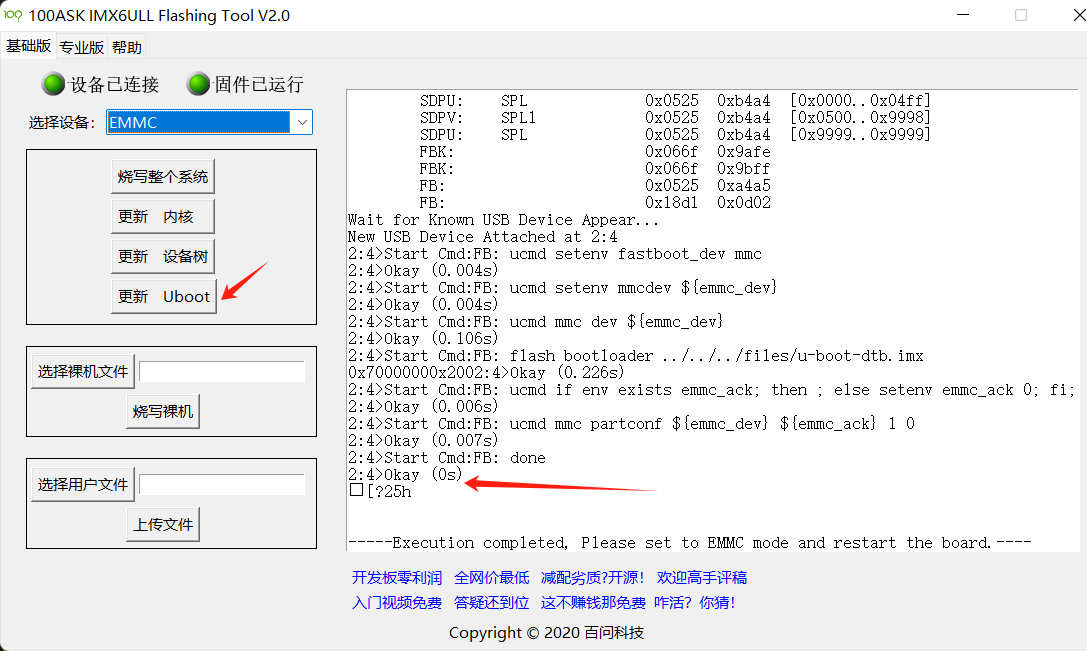Click the 选择用户文件 button
This screenshot has height=651, width=1087.
pyautogui.click(x=83, y=484)
